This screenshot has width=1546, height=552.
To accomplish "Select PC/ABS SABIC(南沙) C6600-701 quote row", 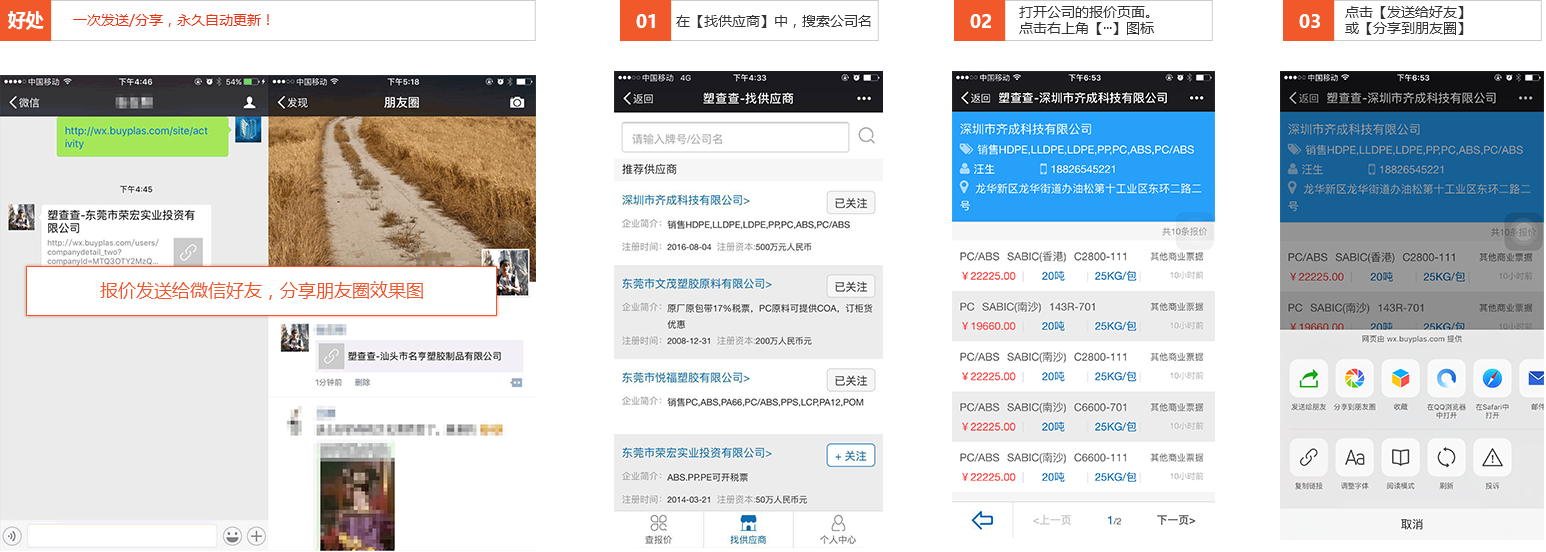I will tap(1084, 417).
